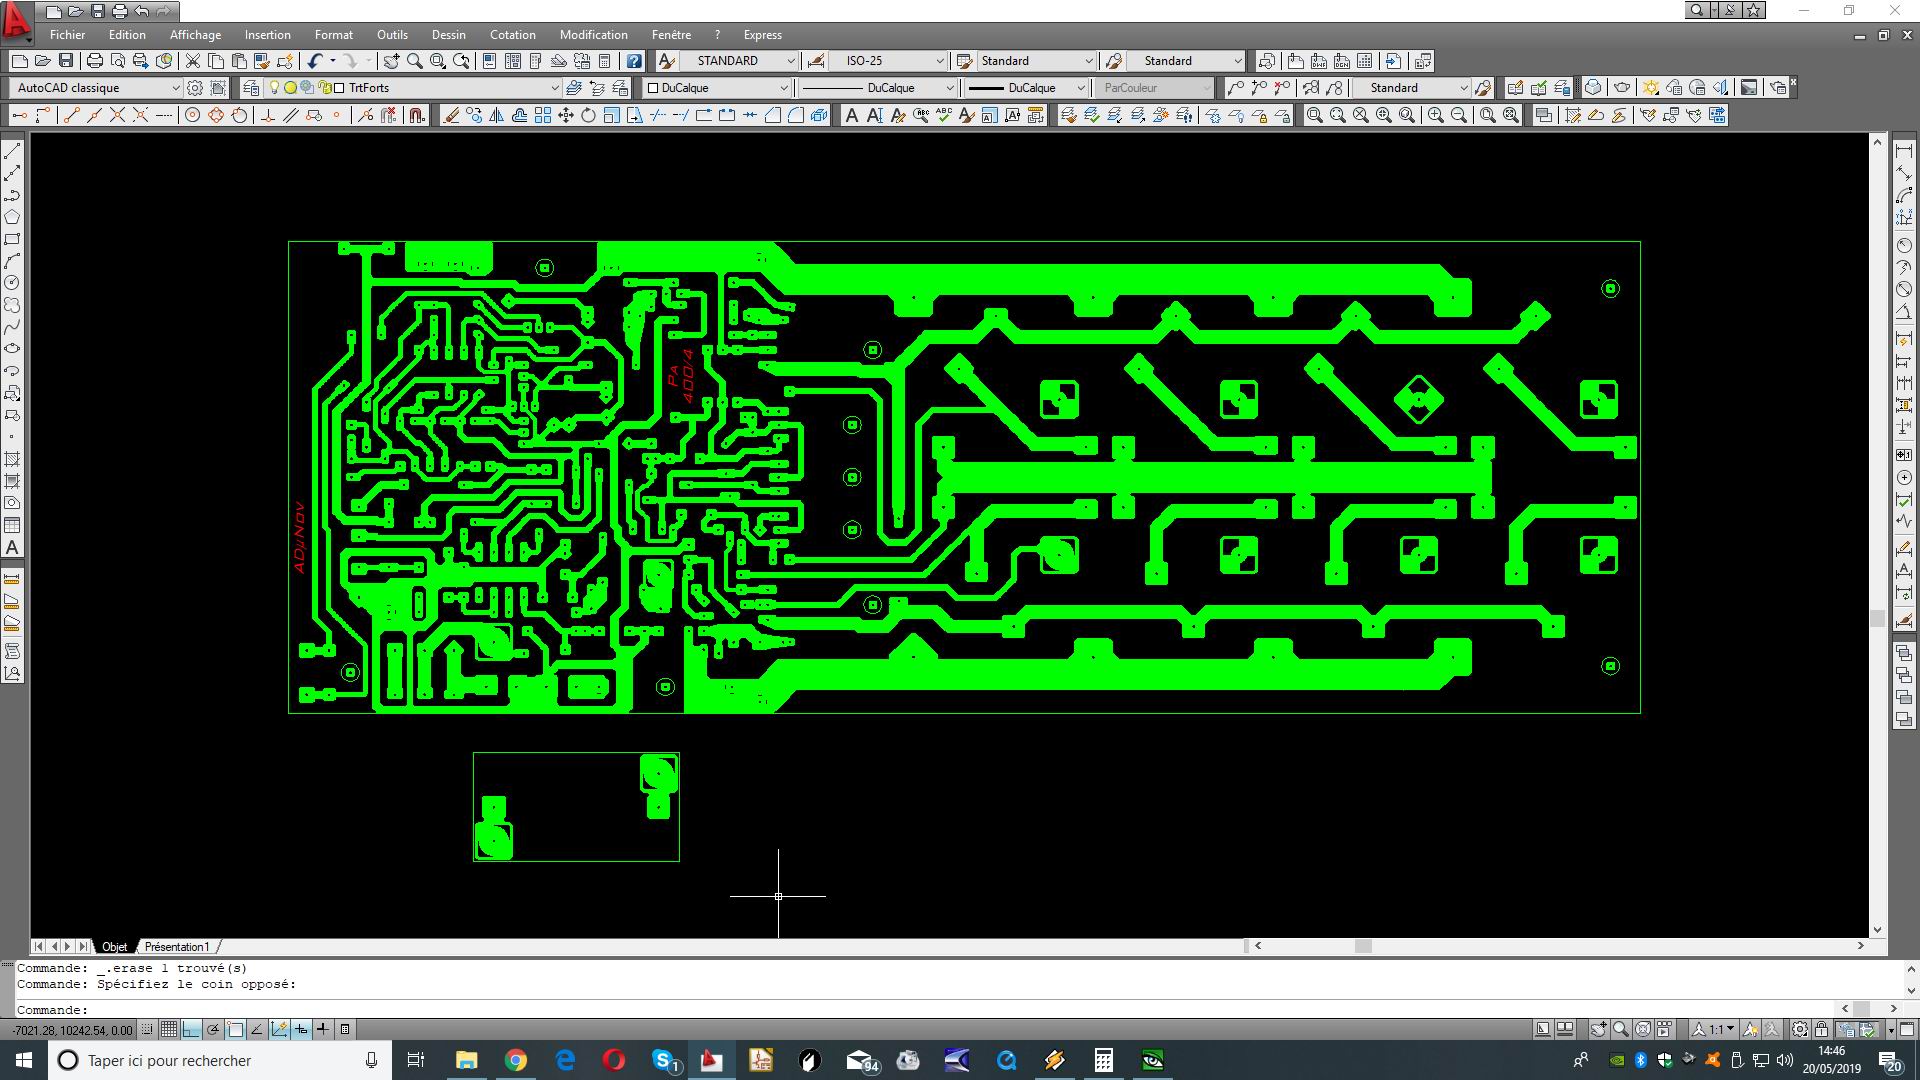Screen dimensions: 1920x1080
Task: Click the Snap to Endpoint object snap icon
Action: click(71, 116)
